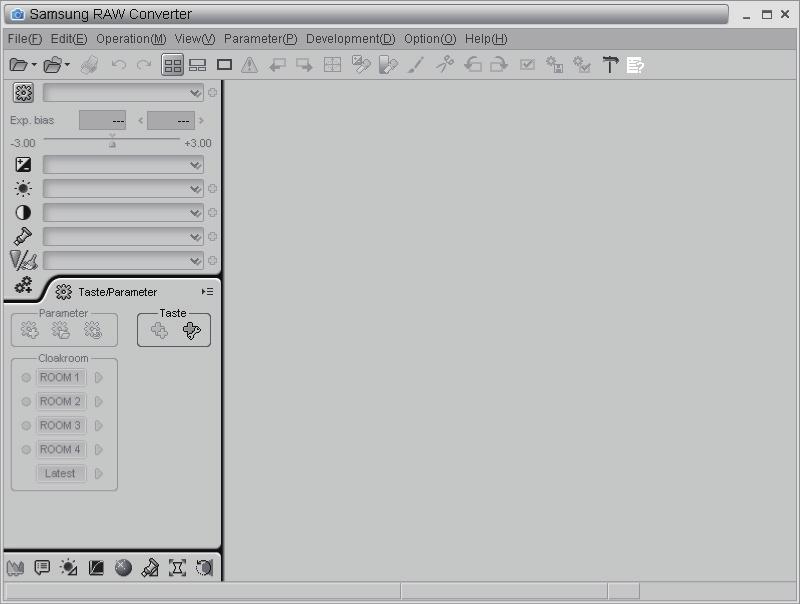The width and height of the screenshot is (800, 604).
Task: Click the hammer icon in toolbar
Action: (x=610, y=65)
